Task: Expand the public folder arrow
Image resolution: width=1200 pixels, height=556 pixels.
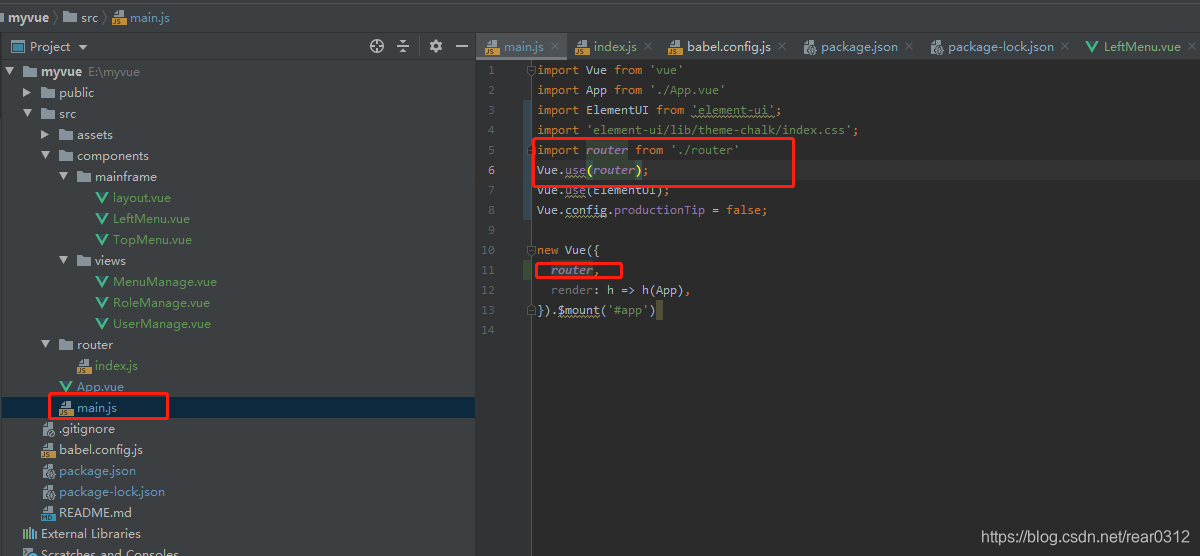Action: point(28,92)
